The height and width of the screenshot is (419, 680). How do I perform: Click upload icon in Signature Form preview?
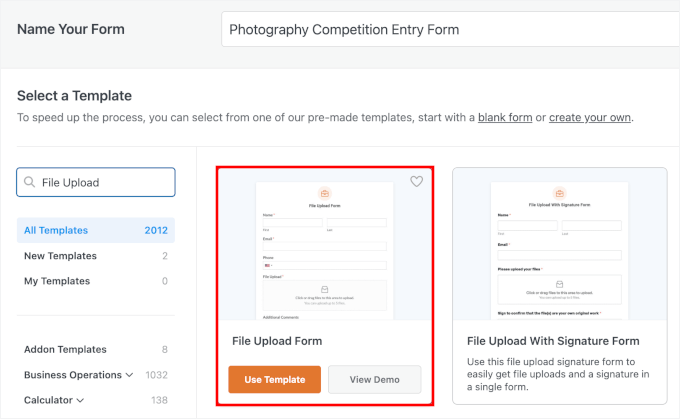point(559,283)
